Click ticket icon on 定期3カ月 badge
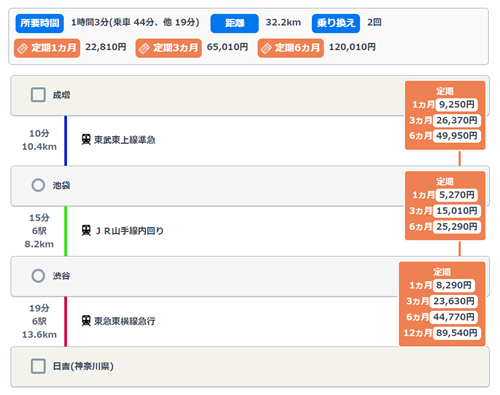500x395 pixels. click(144, 48)
